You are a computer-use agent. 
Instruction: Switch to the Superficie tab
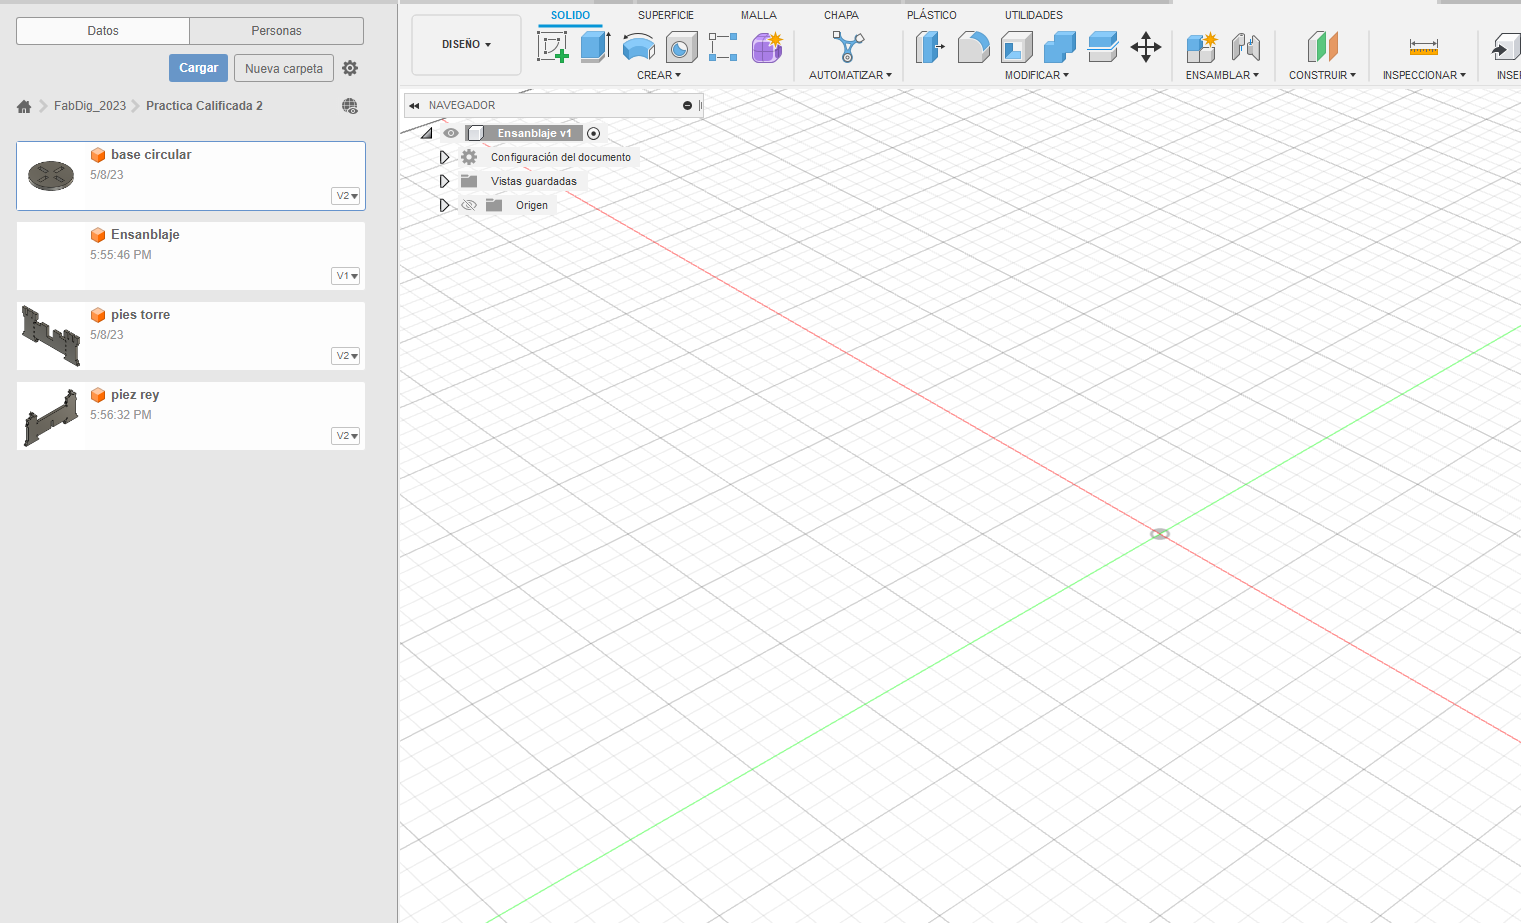pyautogui.click(x=666, y=15)
